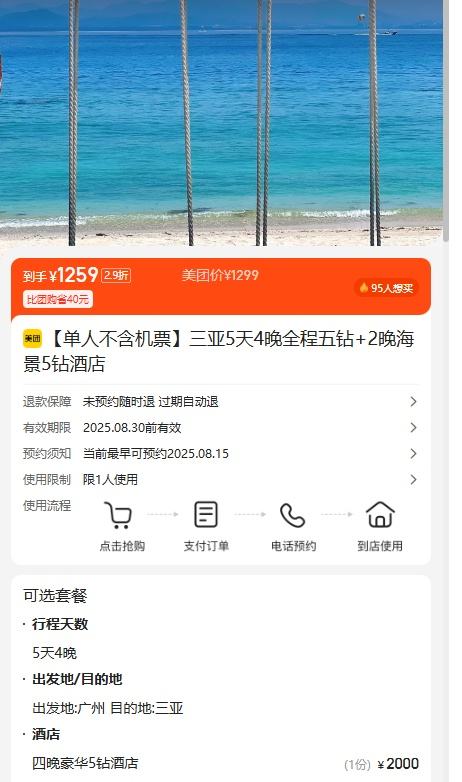
Task: Open the 未预约随时退 过期自动退 details
Action: click(151, 401)
